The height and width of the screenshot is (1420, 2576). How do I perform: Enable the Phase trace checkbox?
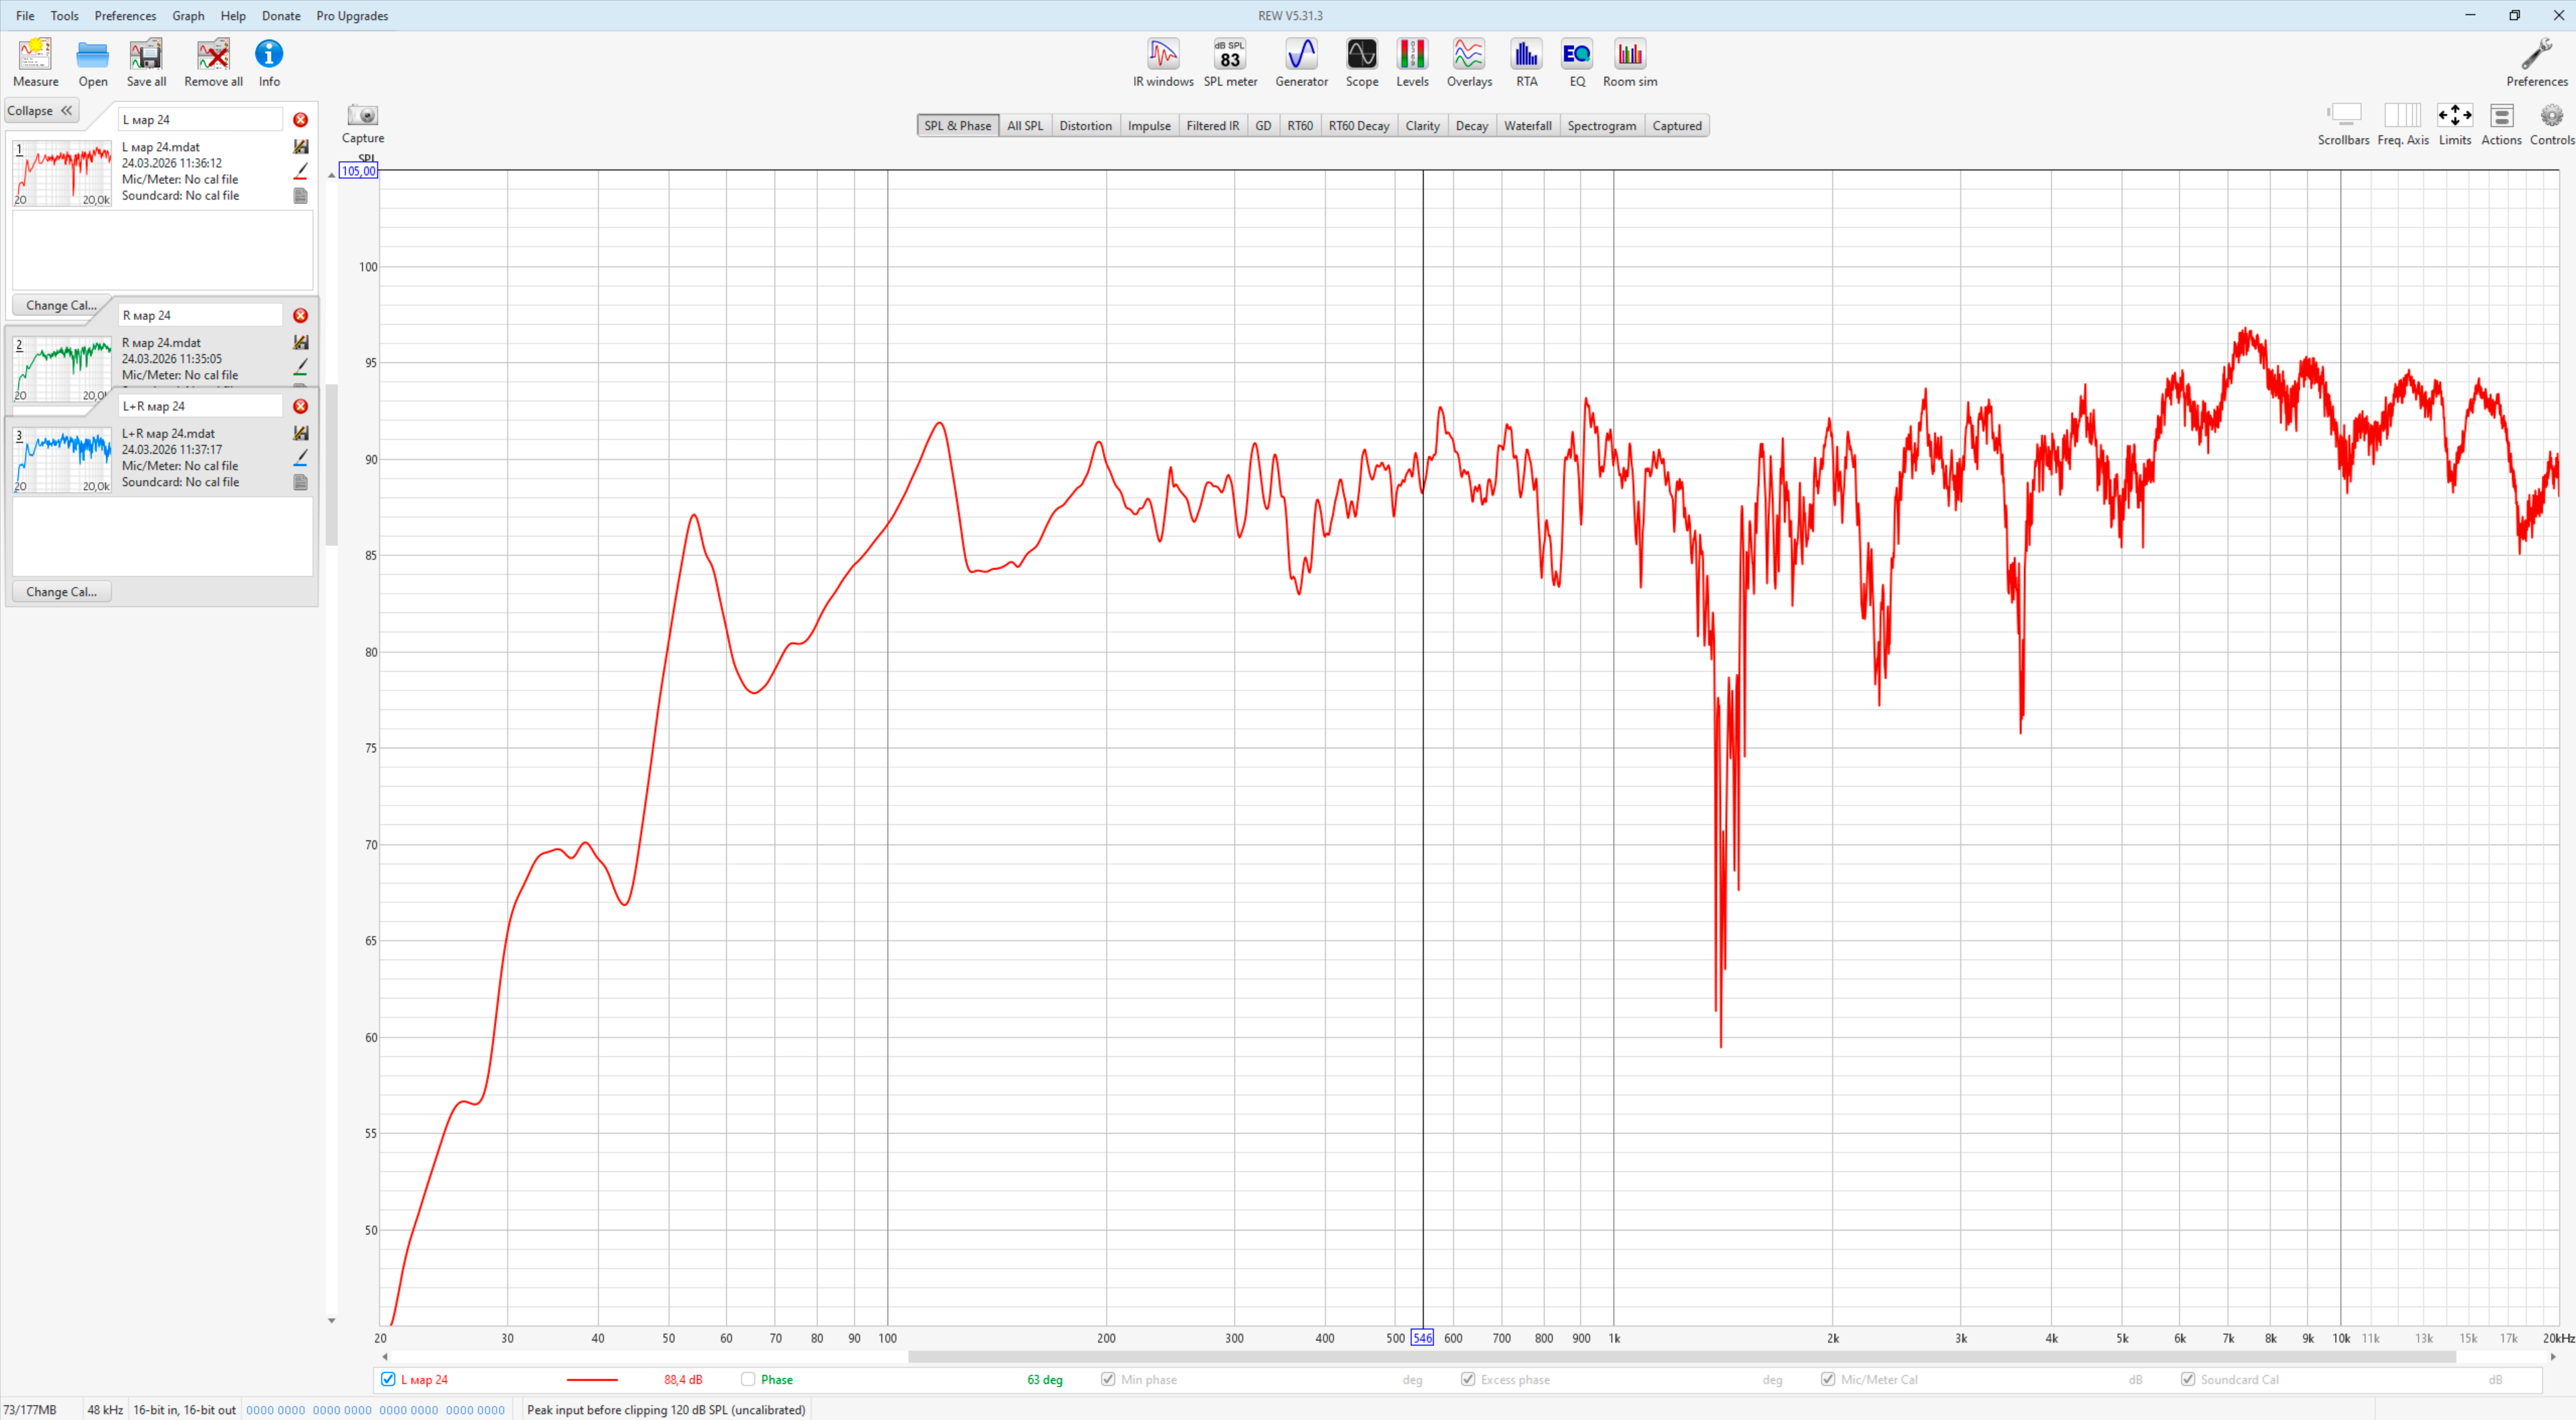point(748,1379)
